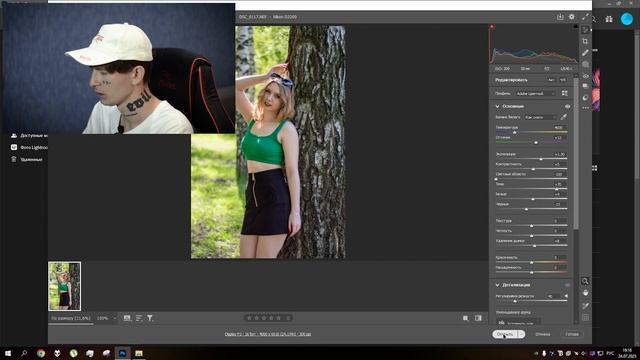The height and width of the screenshot is (360, 640).
Task: Select the Hand pan tool
Action: point(585,293)
